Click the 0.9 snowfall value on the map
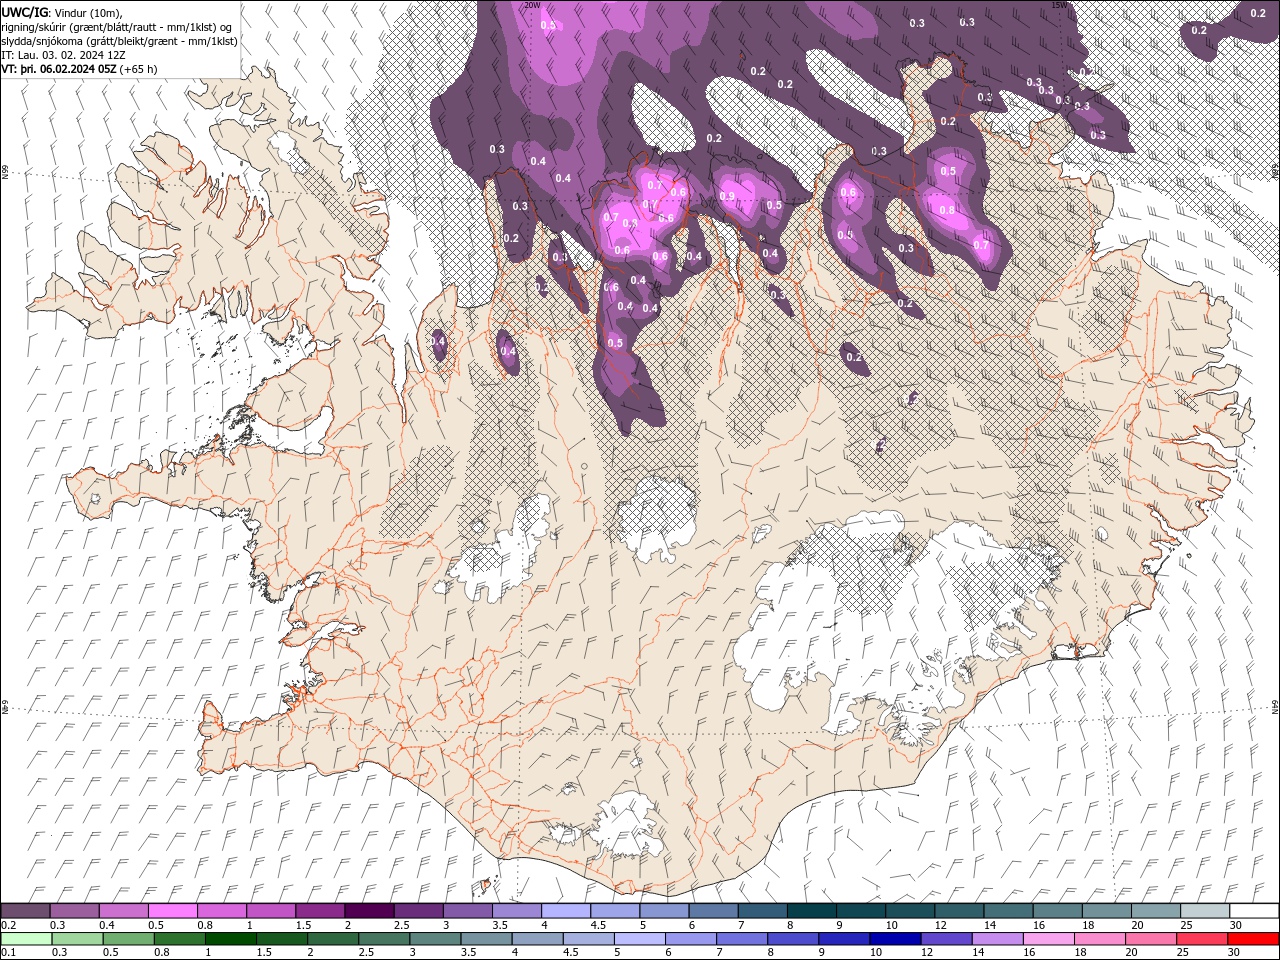 coord(727,196)
